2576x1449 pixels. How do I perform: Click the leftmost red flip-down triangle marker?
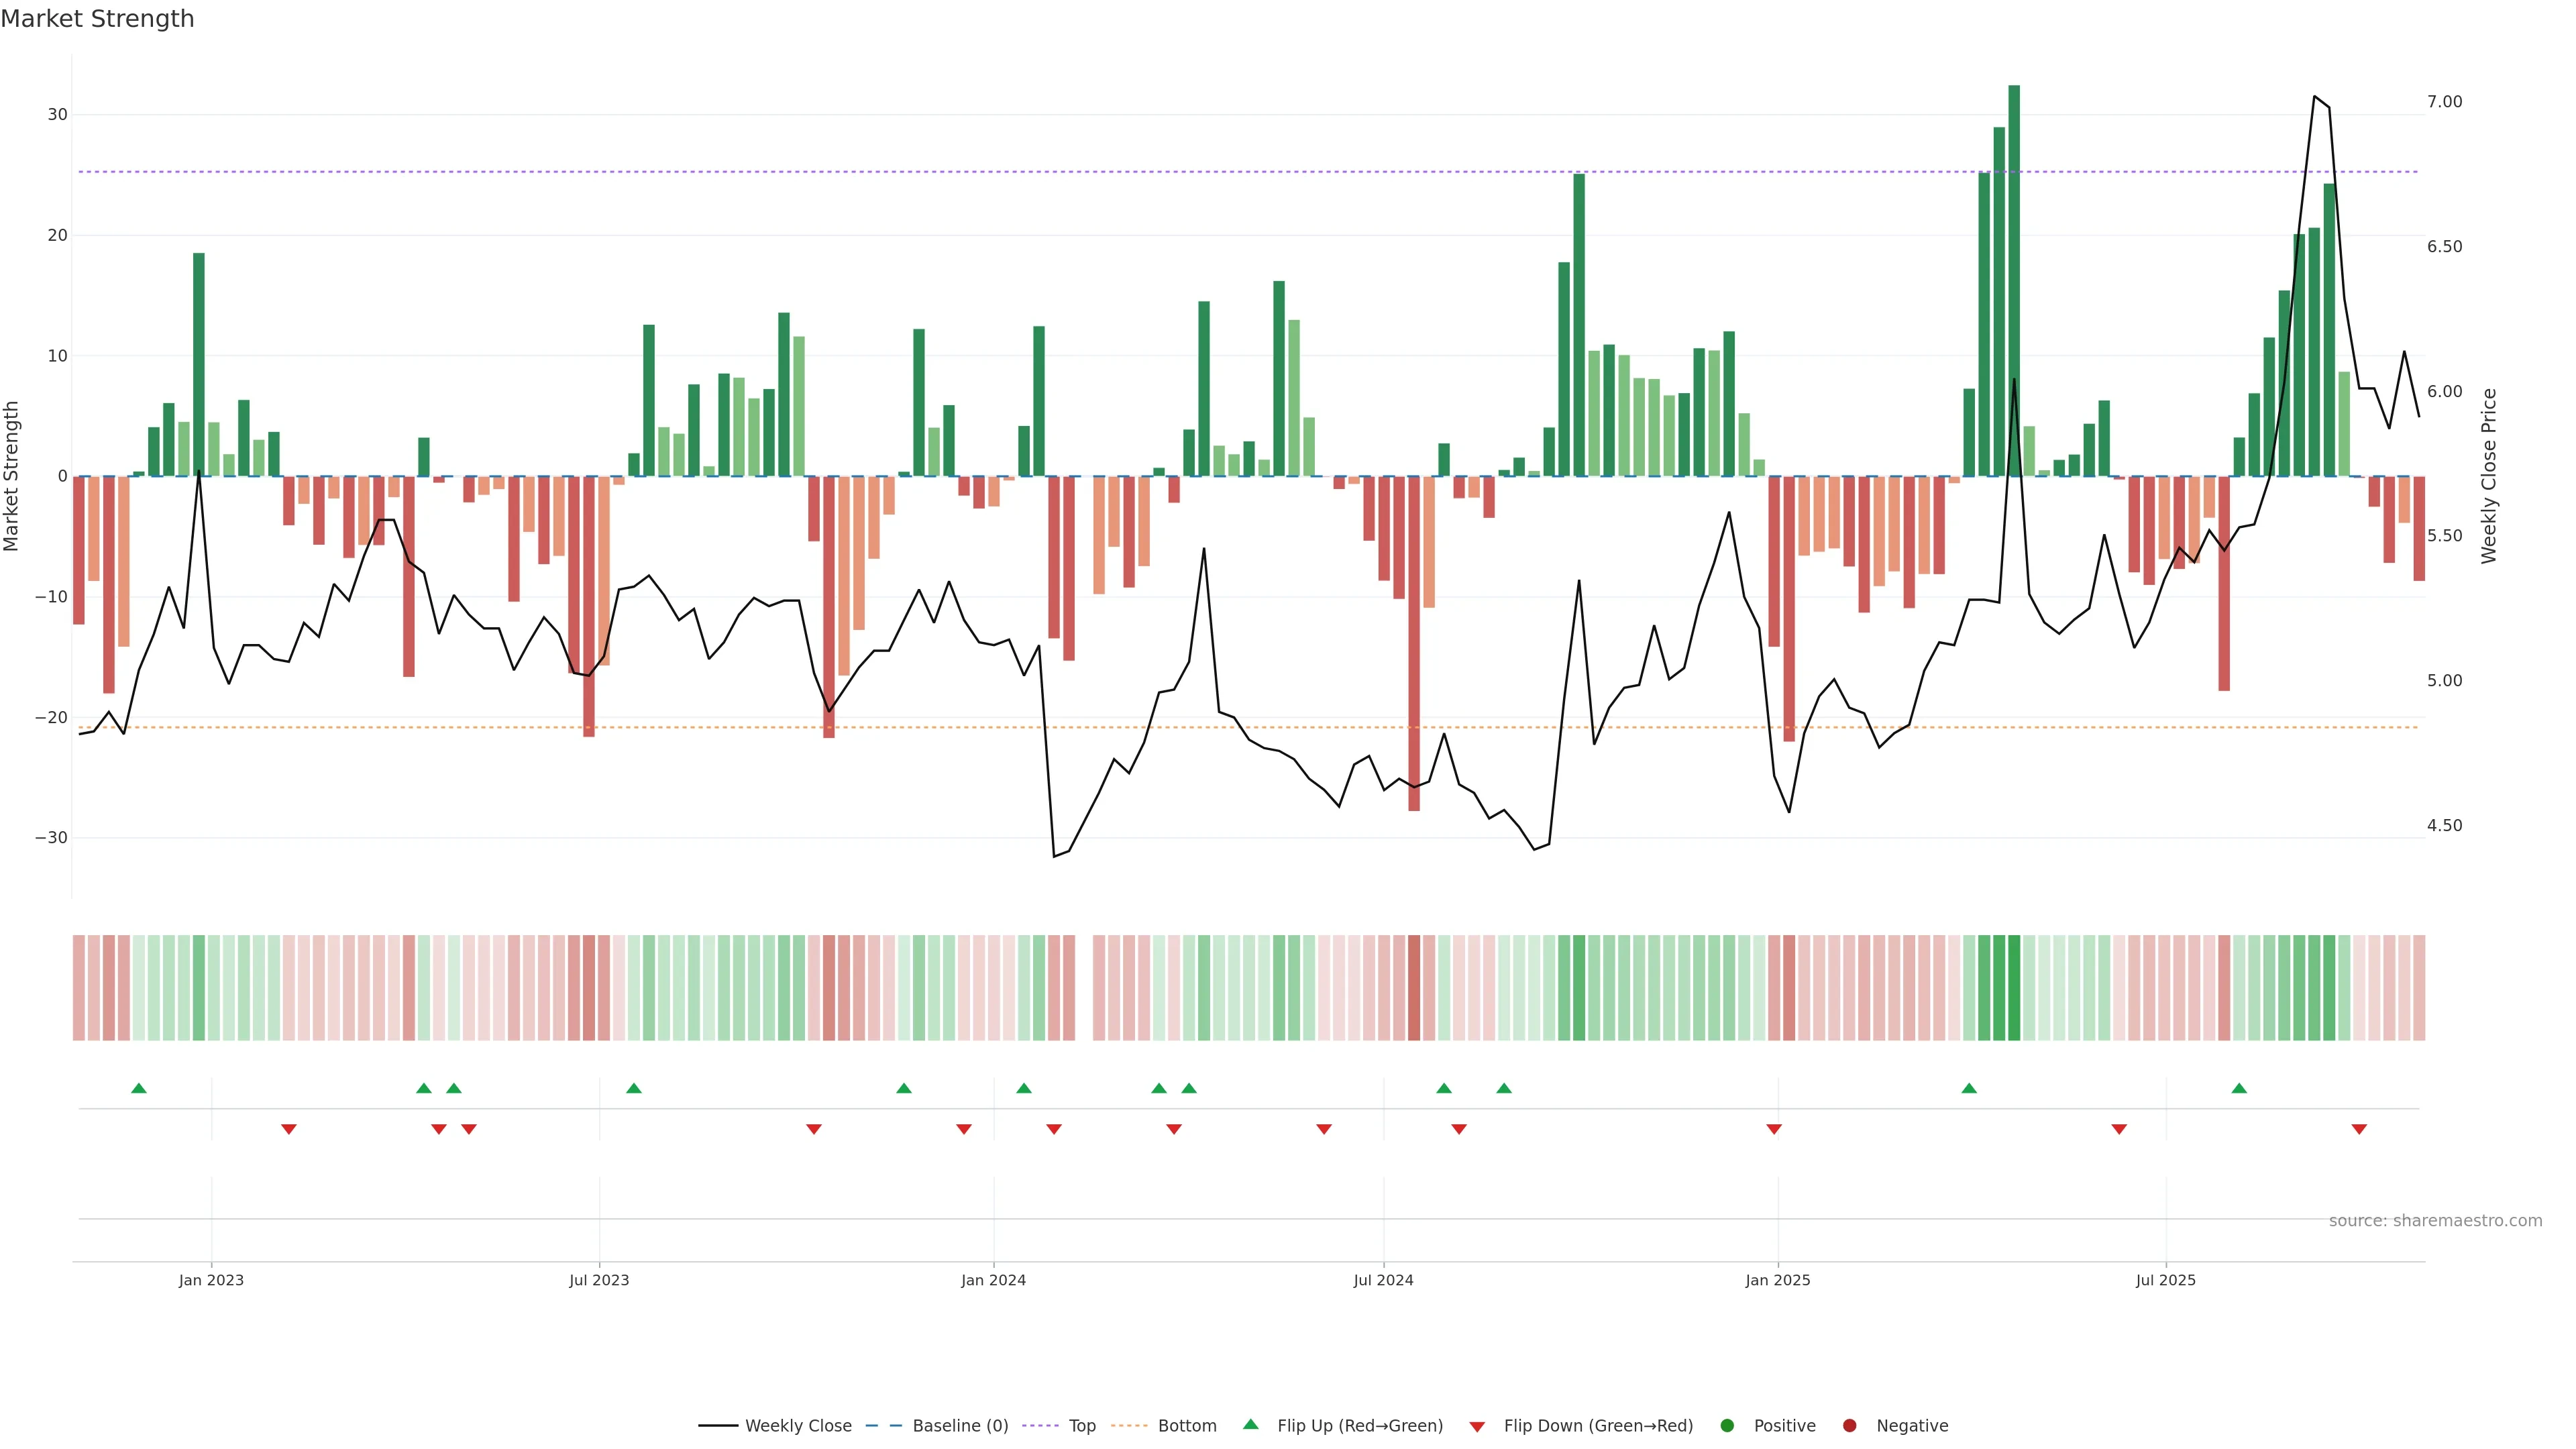(289, 1129)
